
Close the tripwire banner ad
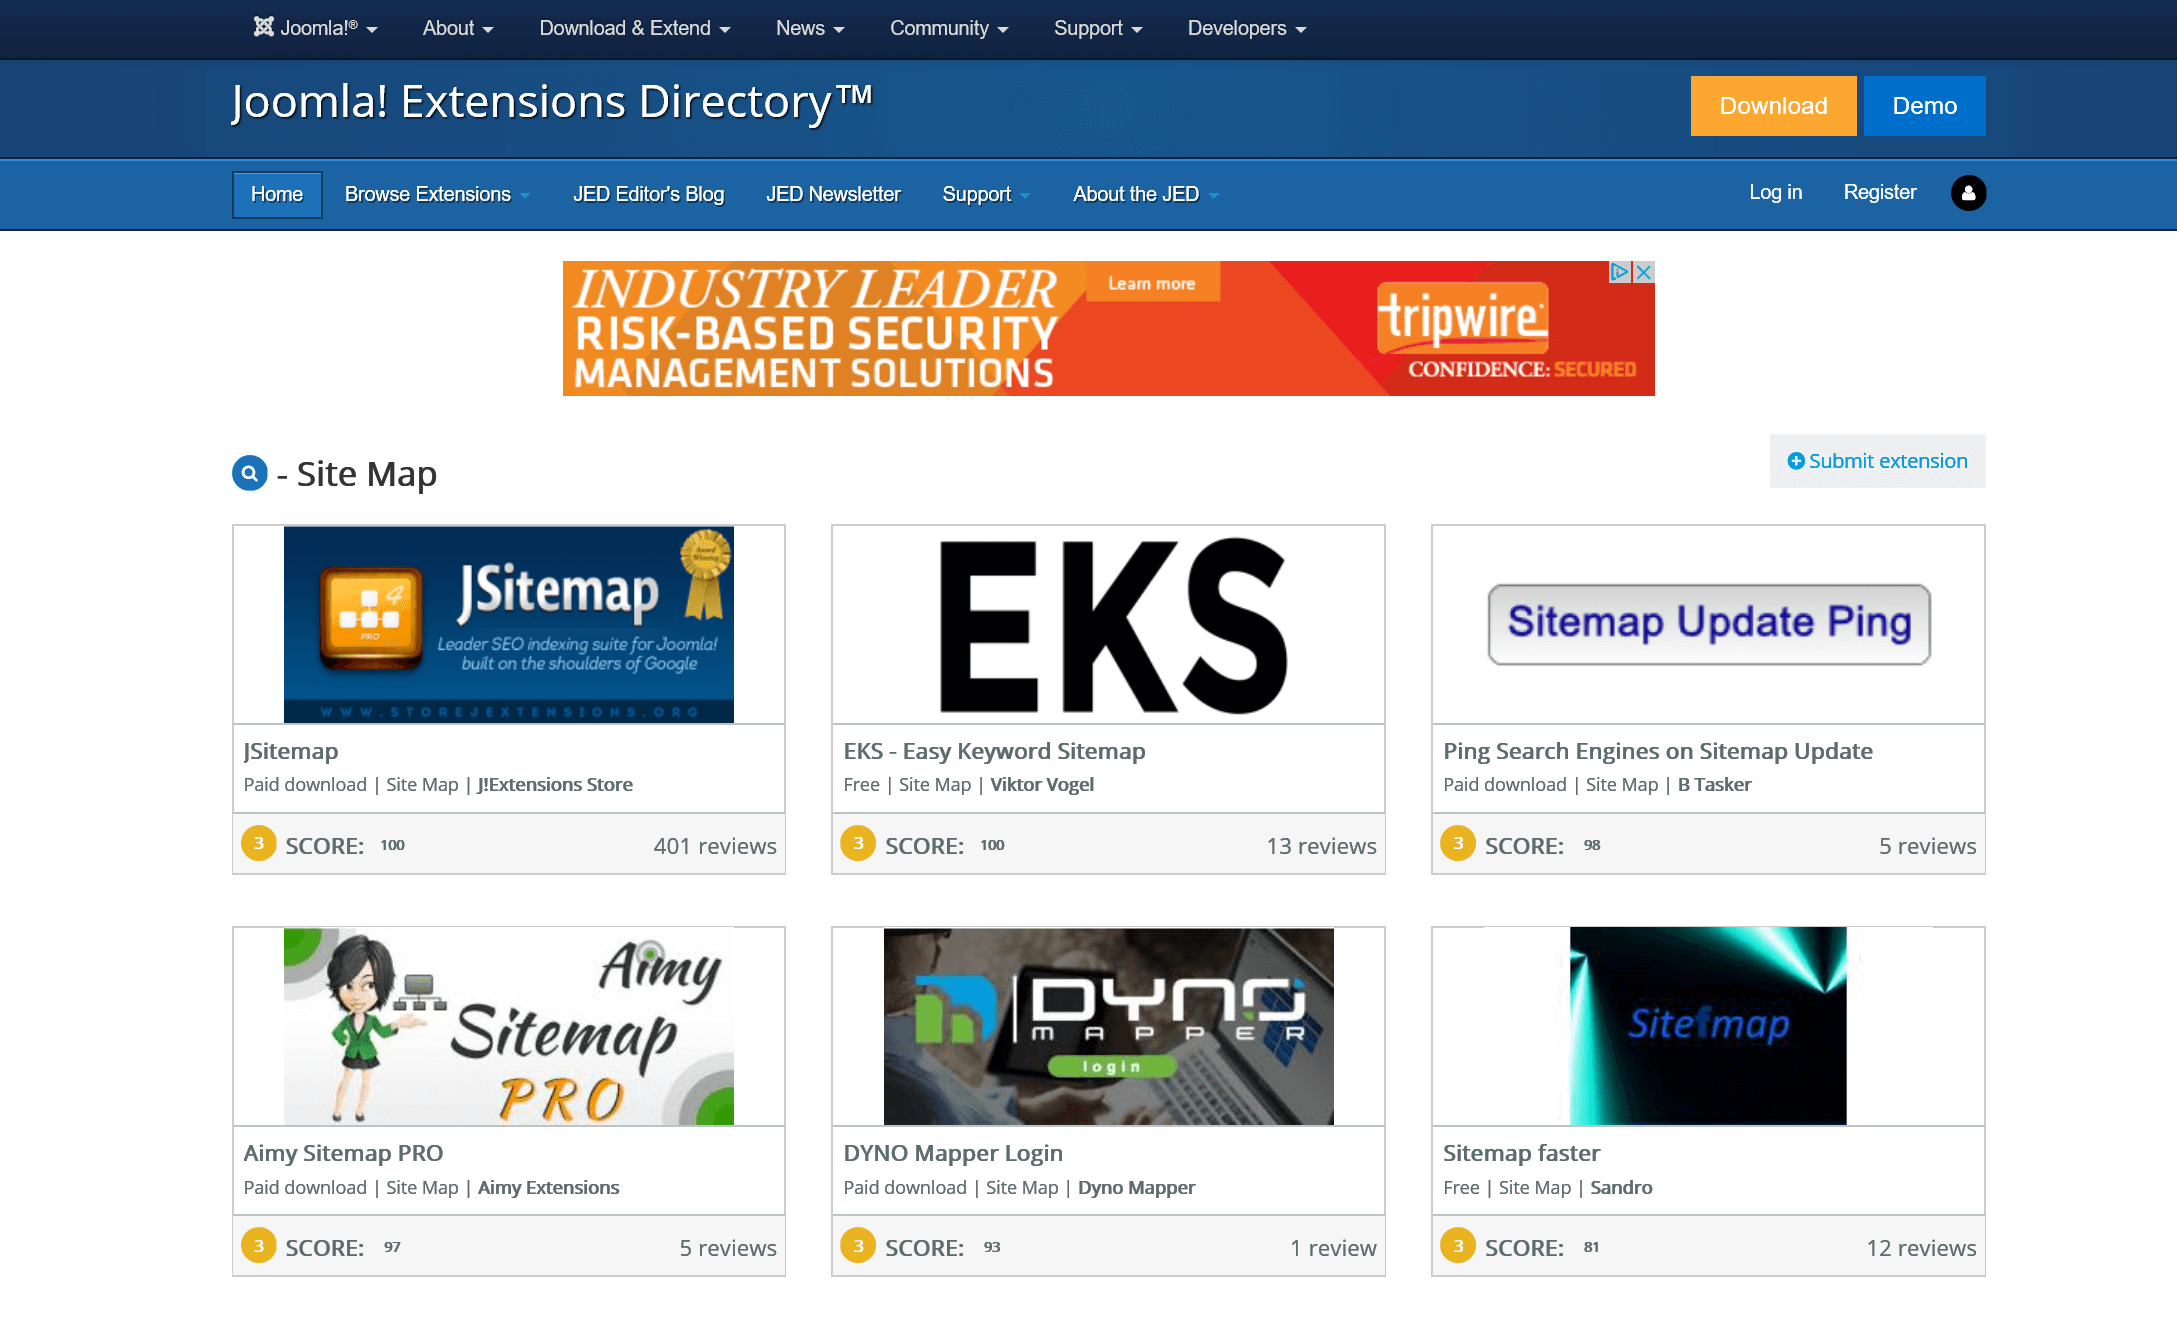click(x=1644, y=272)
